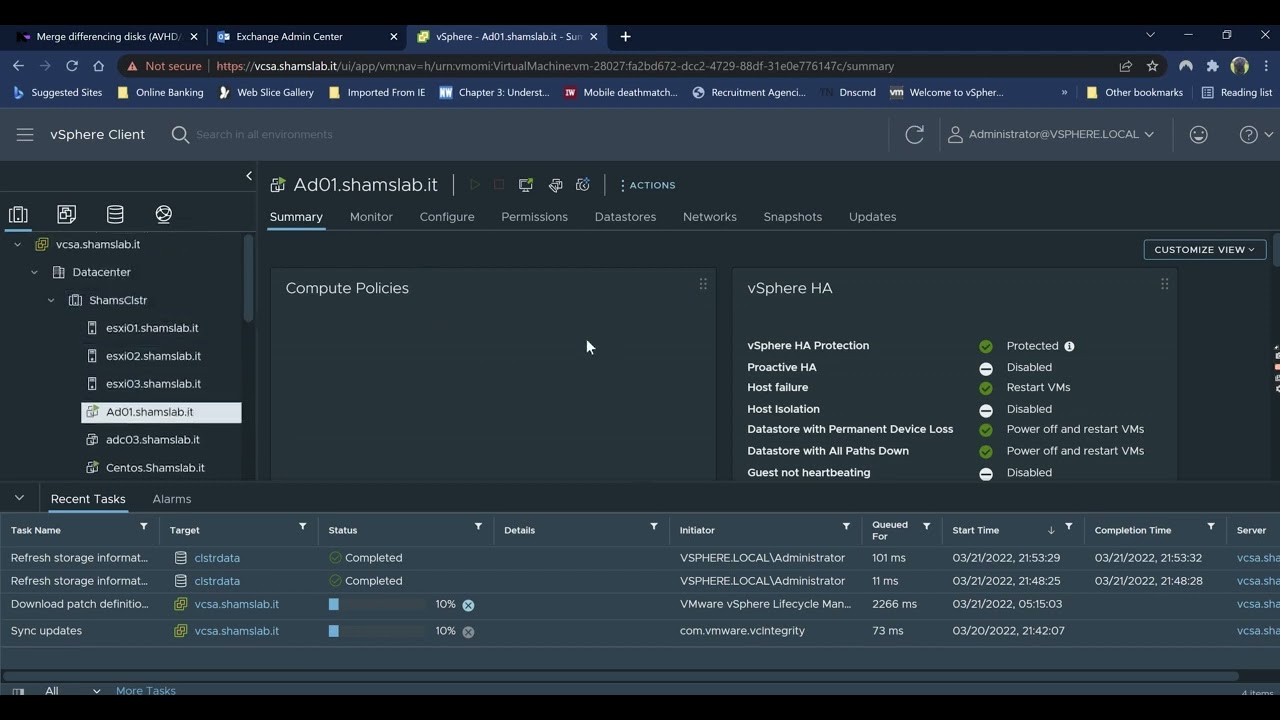1280x720 pixels.
Task: Cancel the Download patch definitions task
Action: 468,605
